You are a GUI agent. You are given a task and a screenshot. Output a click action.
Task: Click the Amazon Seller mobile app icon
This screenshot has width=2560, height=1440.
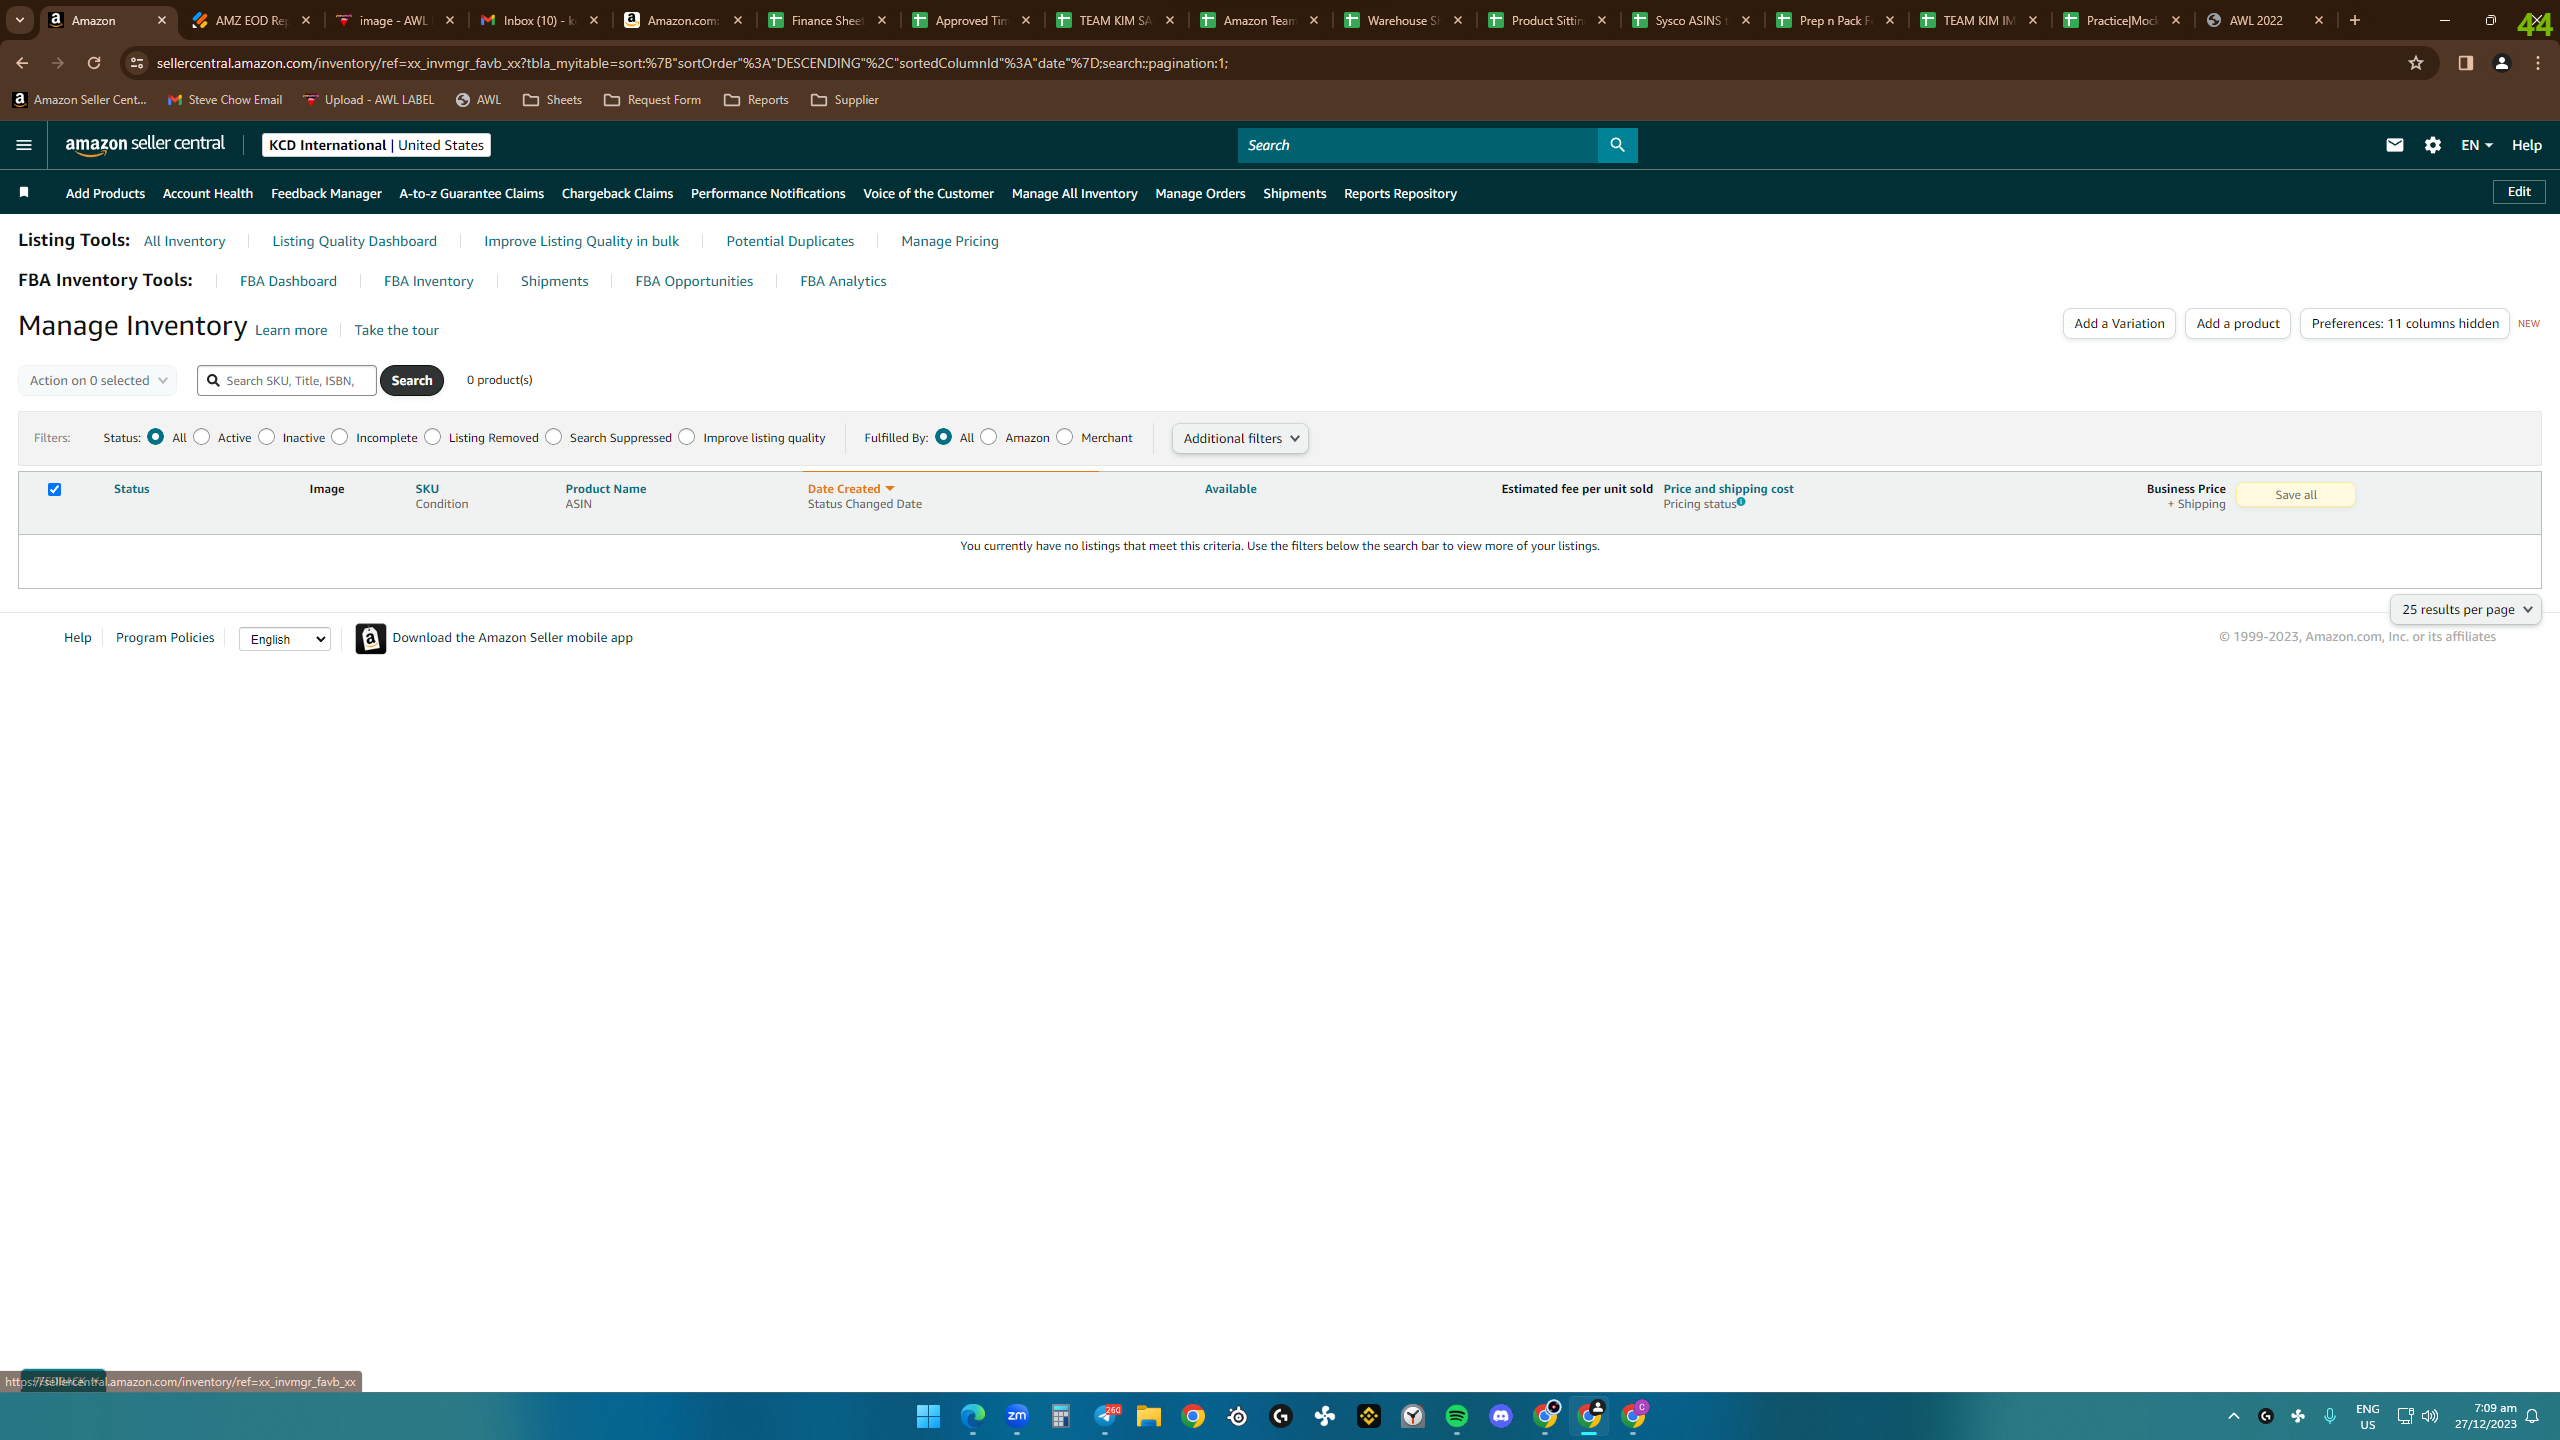[x=371, y=638]
